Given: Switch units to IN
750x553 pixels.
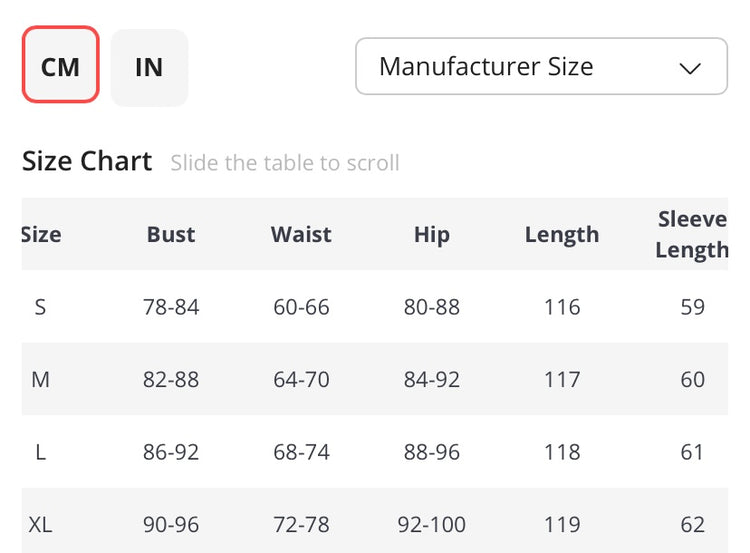Looking at the screenshot, I should point(149,67).
